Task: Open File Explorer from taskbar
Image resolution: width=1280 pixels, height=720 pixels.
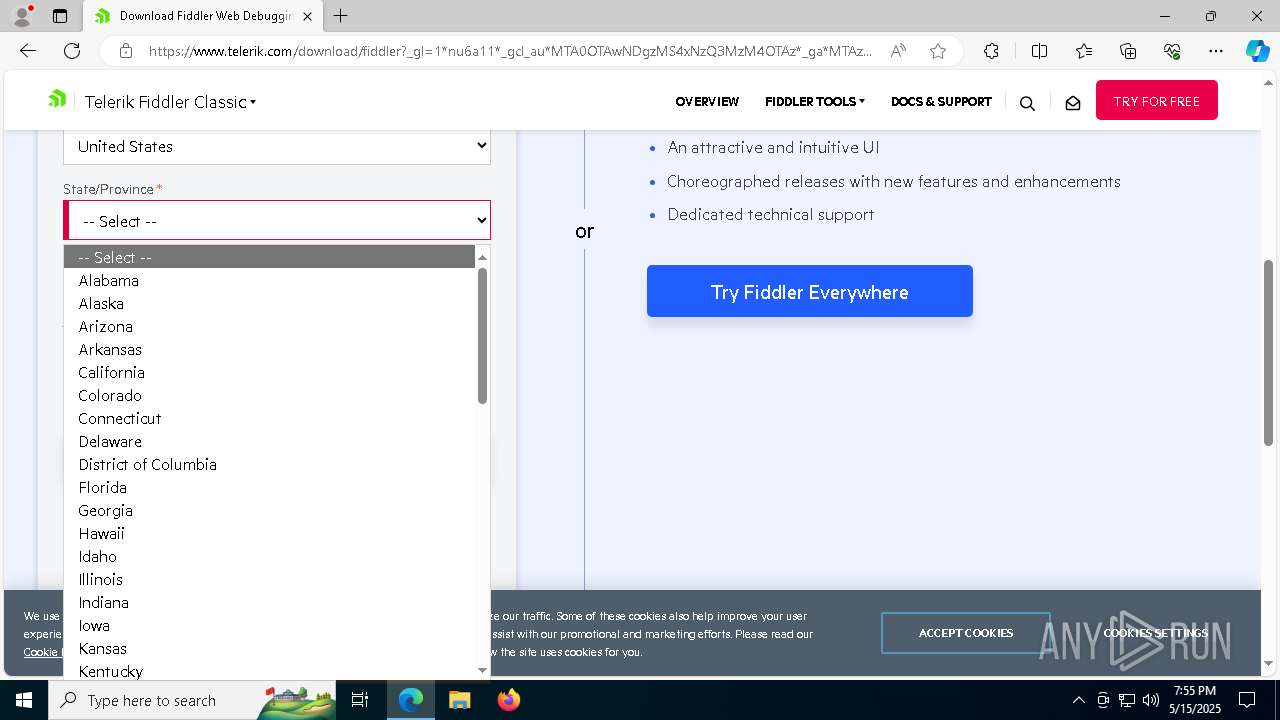Action: pos(459,700)
